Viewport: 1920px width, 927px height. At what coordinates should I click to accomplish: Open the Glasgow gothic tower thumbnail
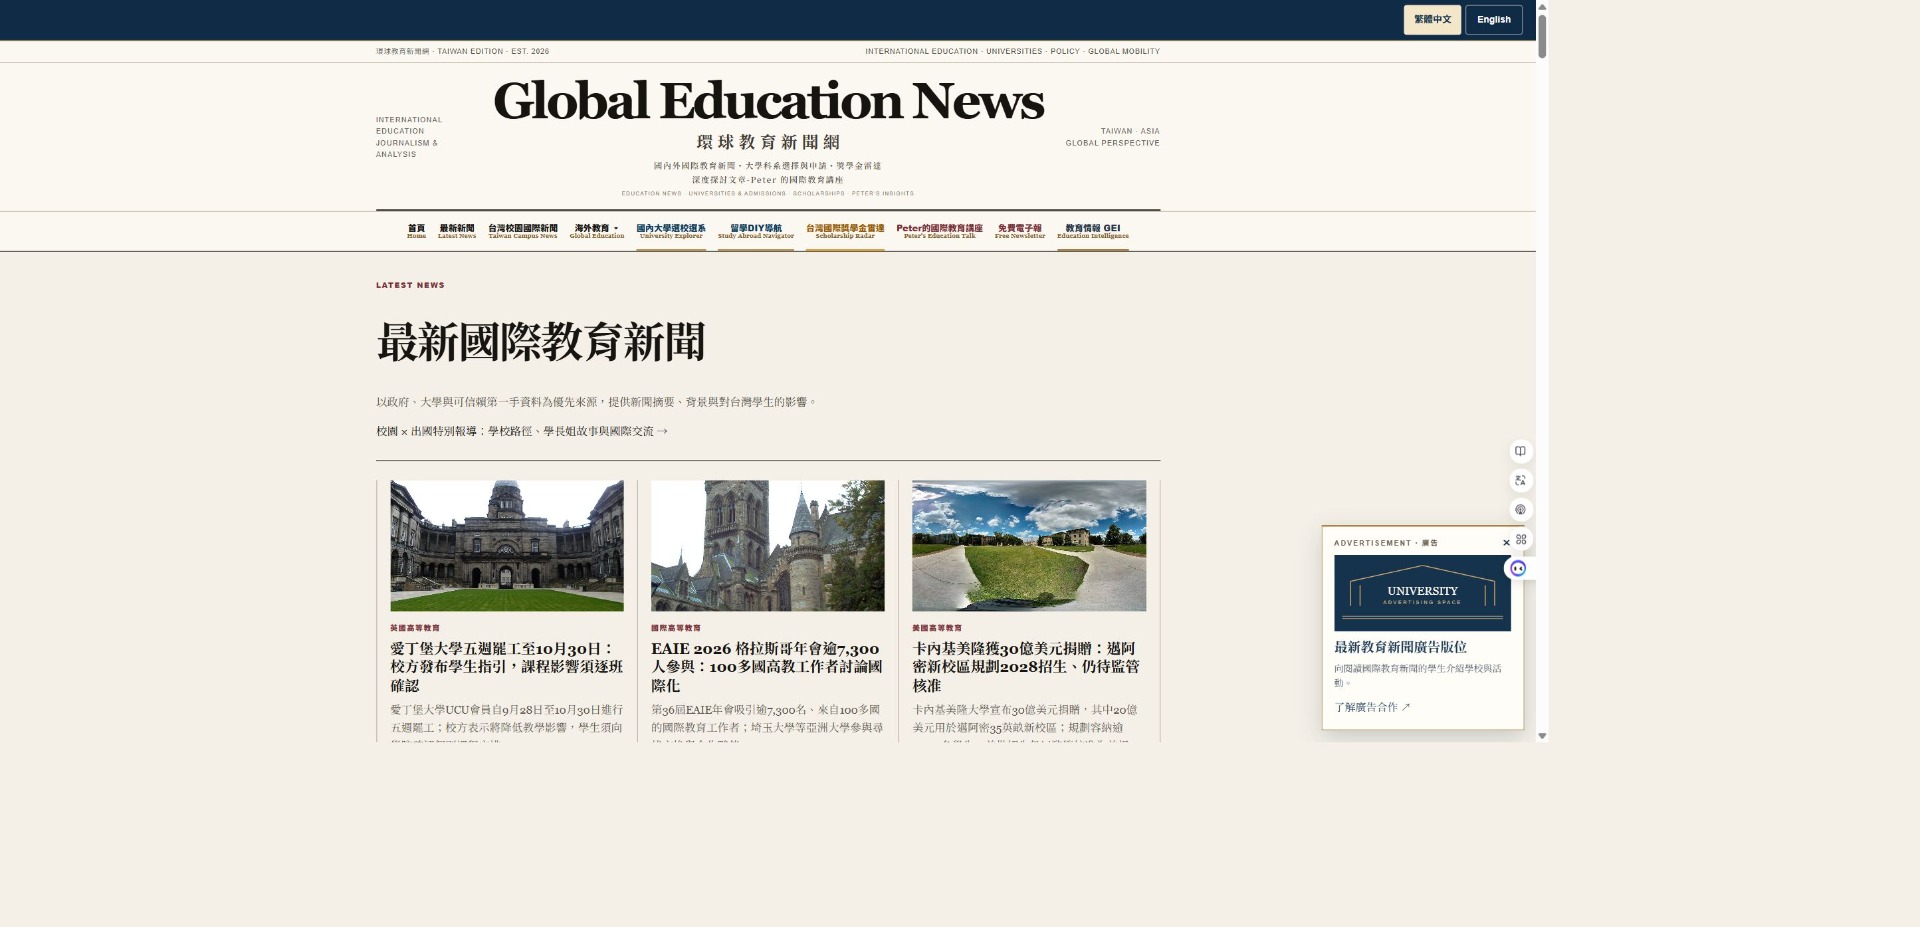tap(768, 545)
